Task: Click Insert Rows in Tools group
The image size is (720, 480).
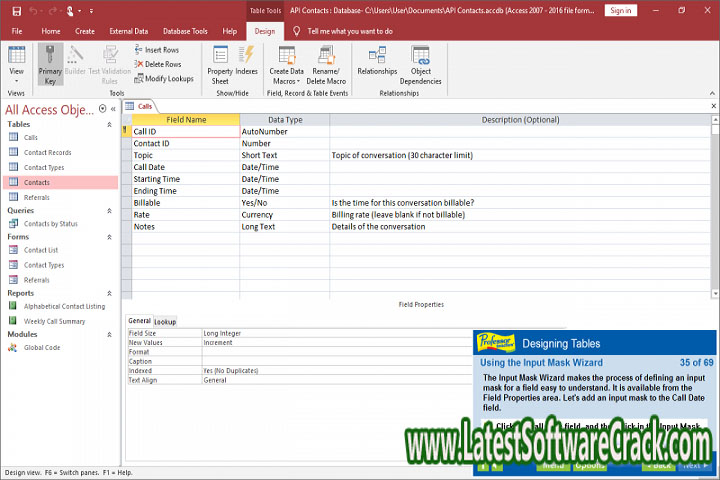Action: click(x=157, y=50)
